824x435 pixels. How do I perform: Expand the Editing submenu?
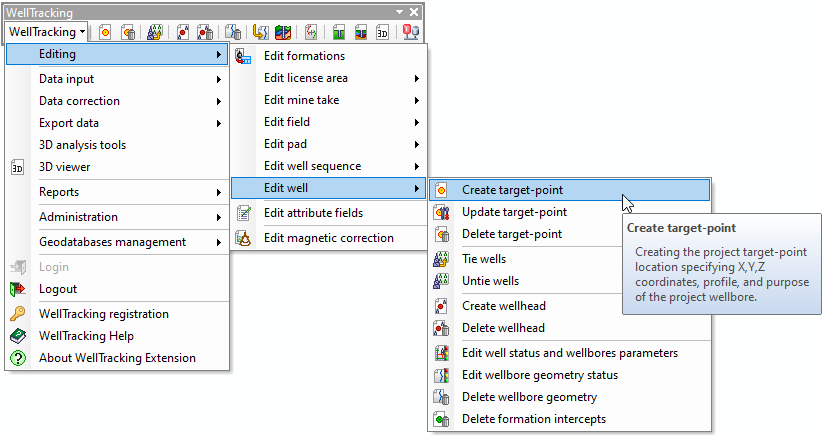(117, 54)
